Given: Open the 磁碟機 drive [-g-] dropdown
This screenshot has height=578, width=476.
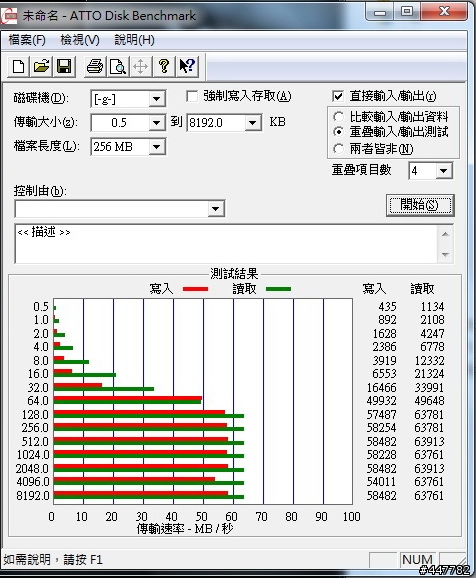Looking at the screenshot, I should (x=157, y=99).
